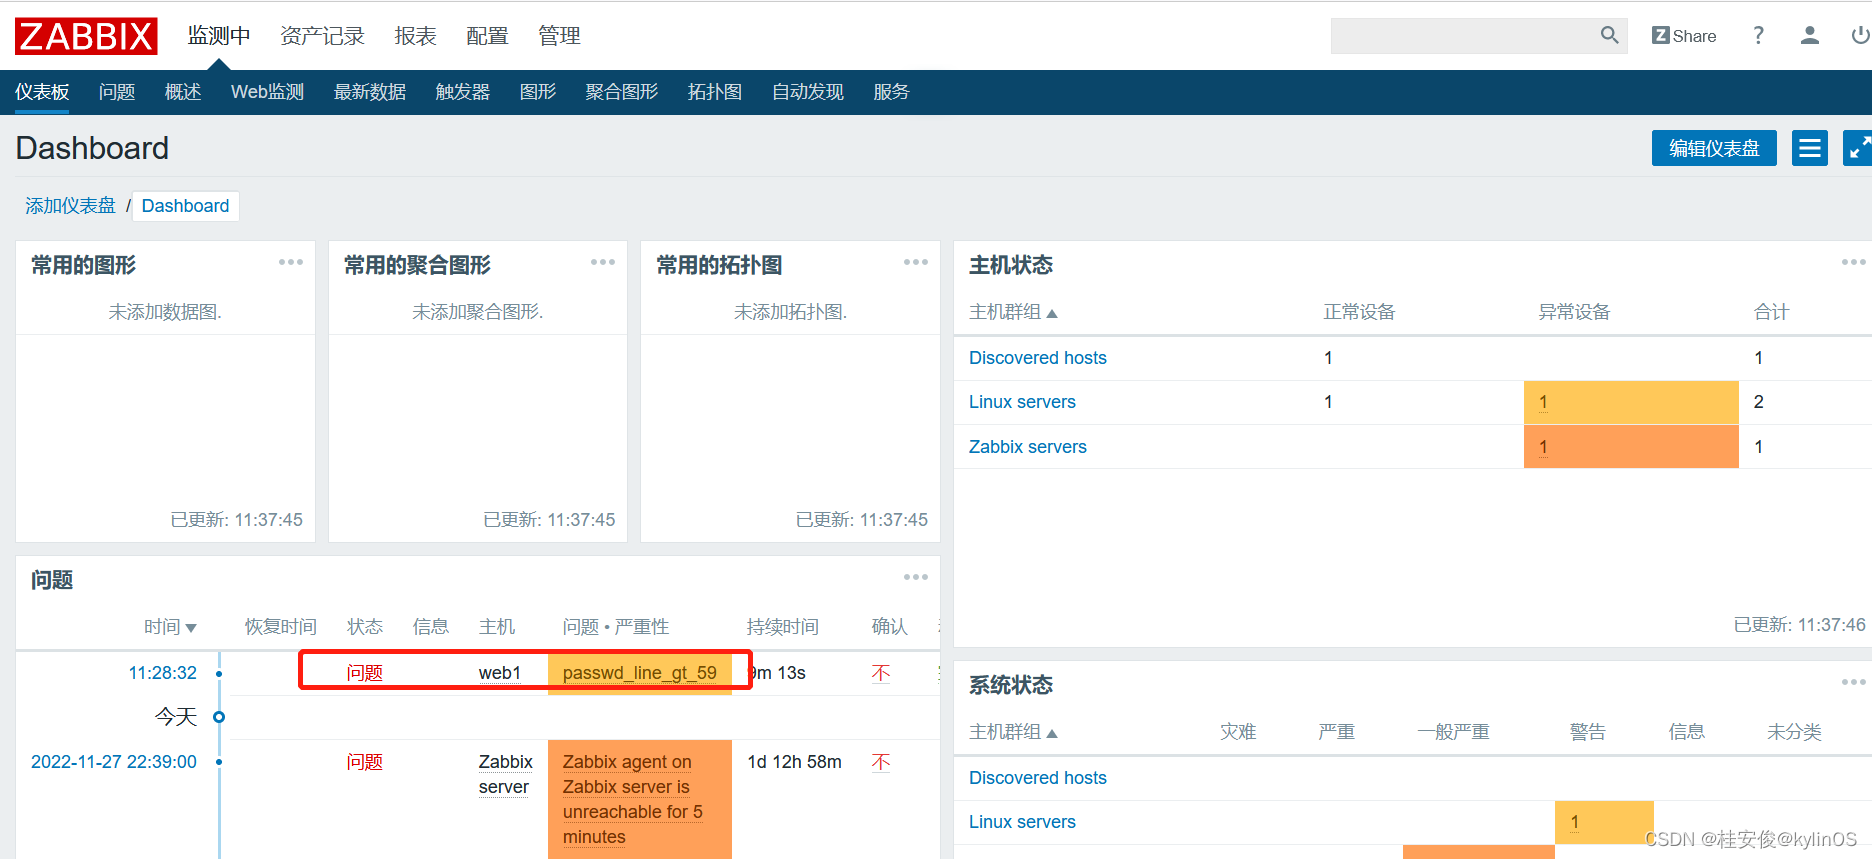Viewport: 1872px width, 859px height.
Task: Open the dashboard actions list icon
Action: pyautogui.click(x=1810, y=148)
